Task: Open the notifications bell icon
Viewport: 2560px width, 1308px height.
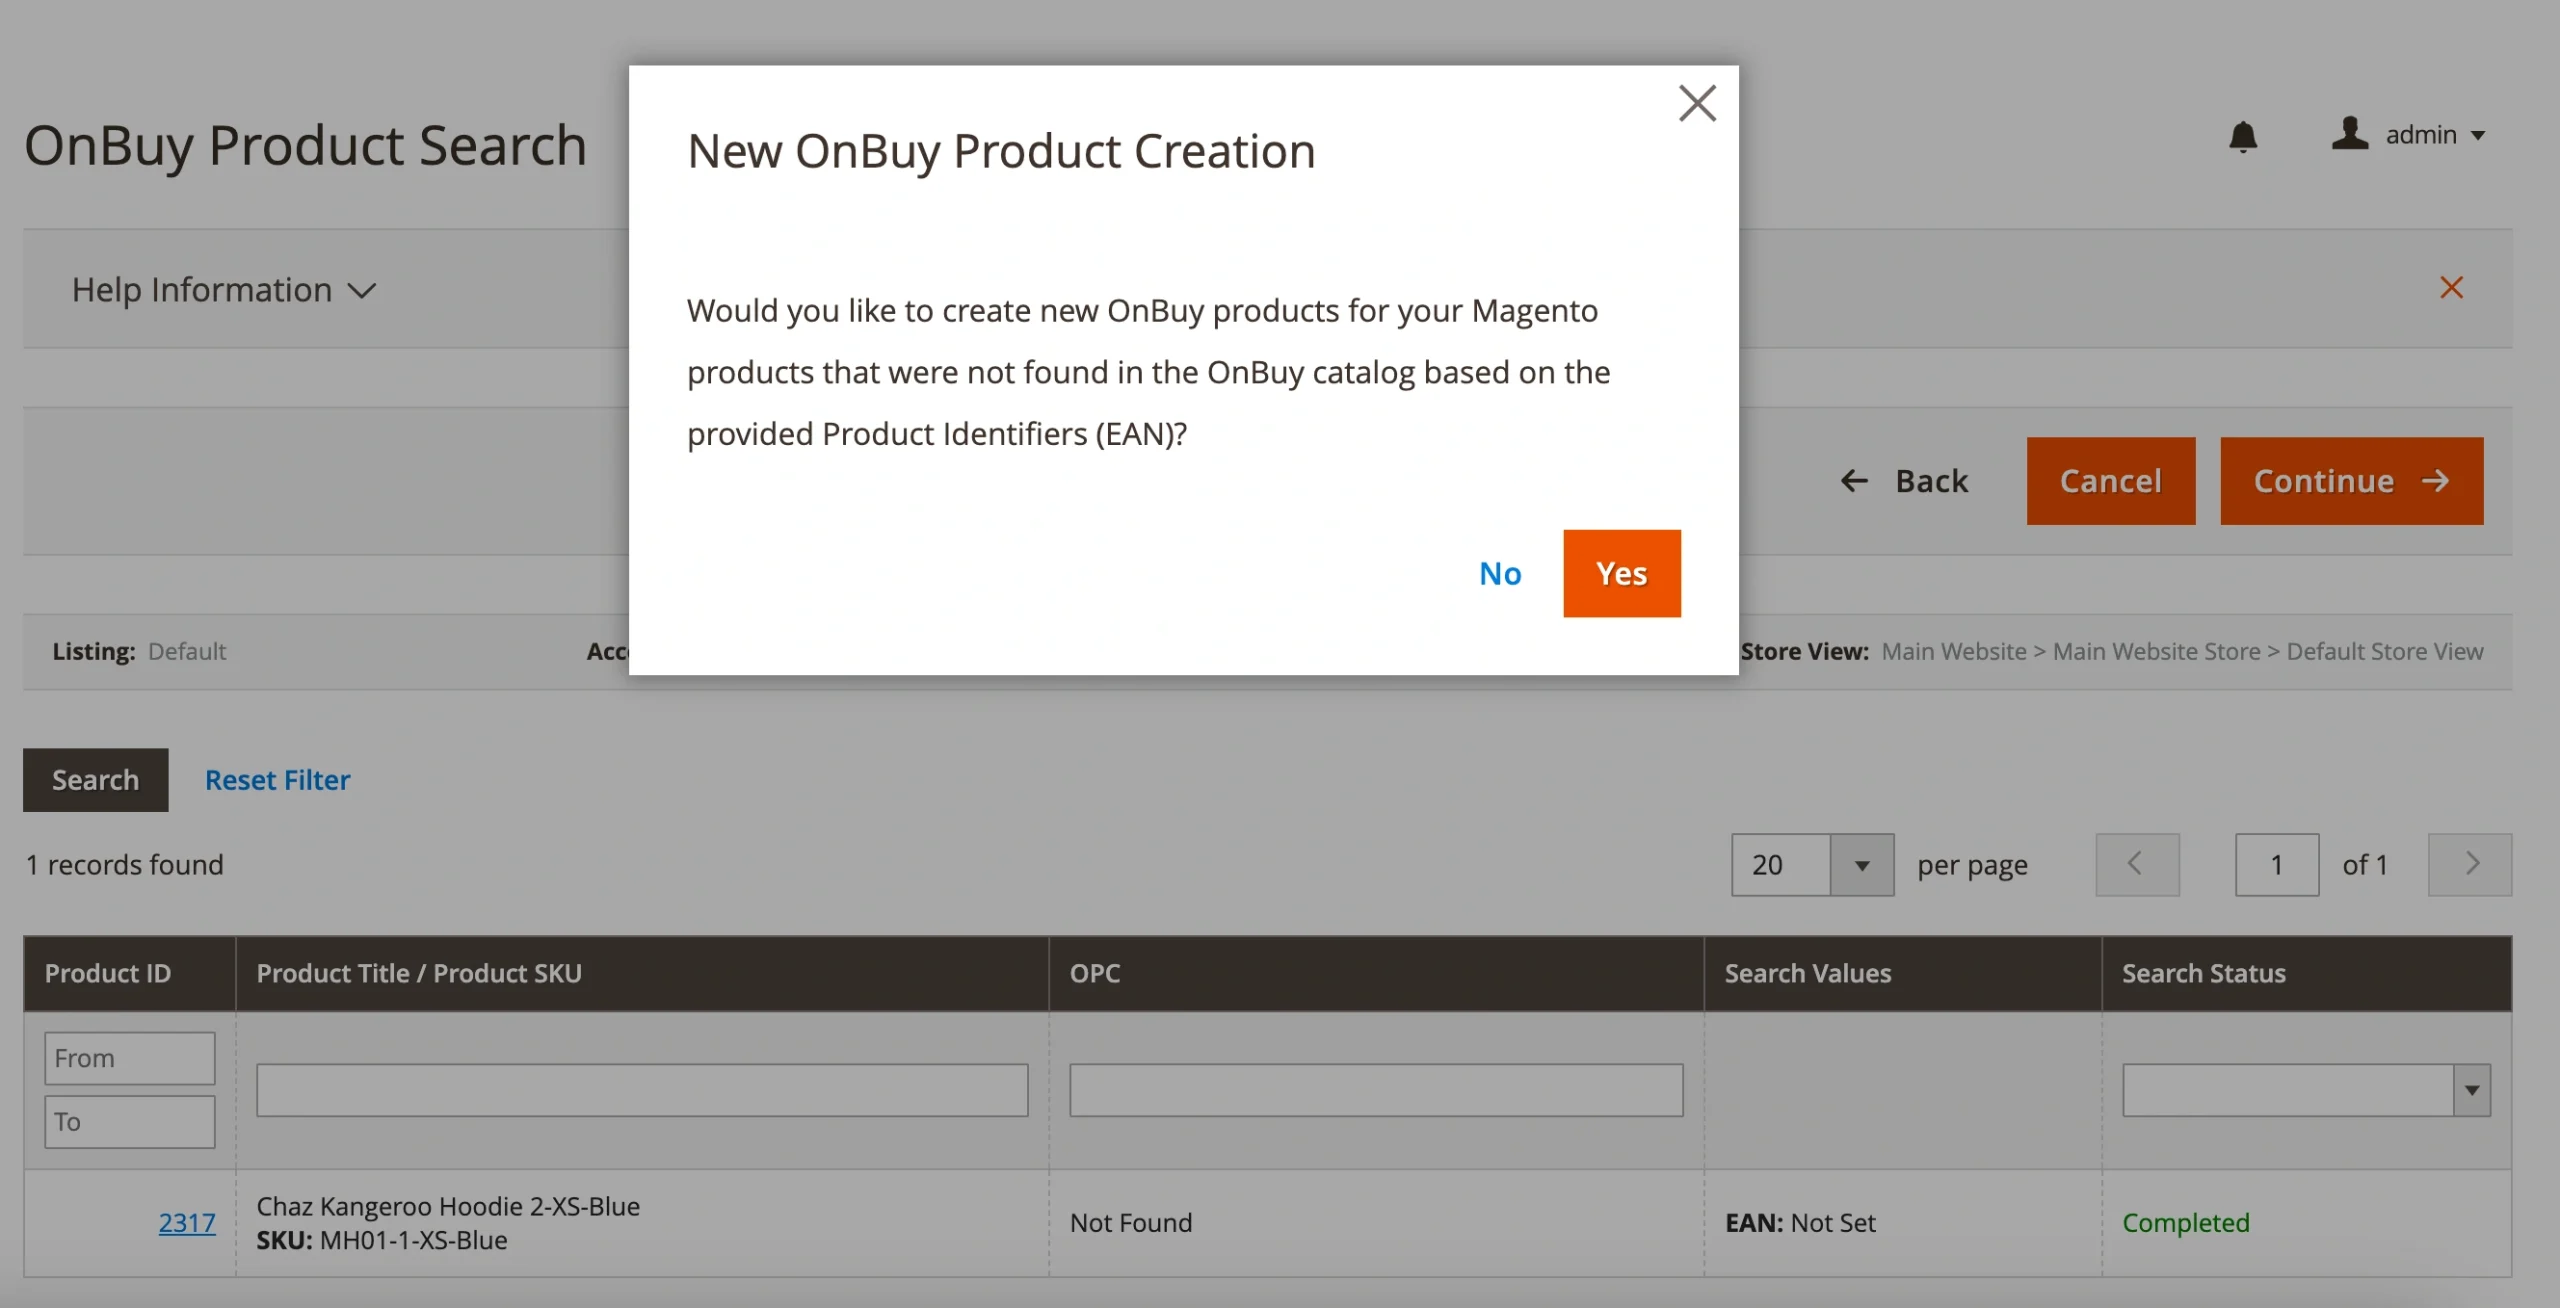Action: pyautogui.click(x=2243, y=136)
